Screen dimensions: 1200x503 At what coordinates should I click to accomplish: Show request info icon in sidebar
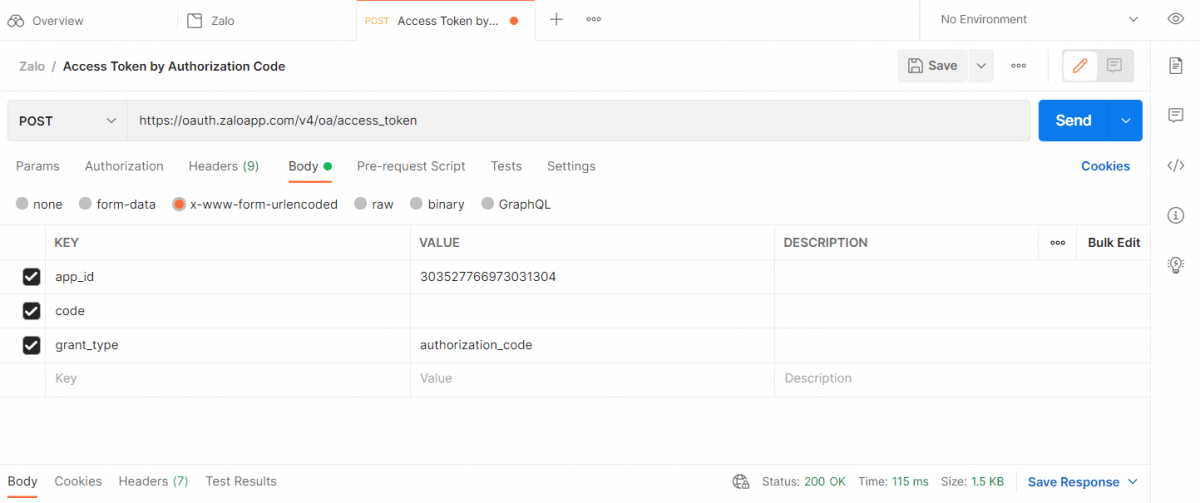tap(1176, 215)
